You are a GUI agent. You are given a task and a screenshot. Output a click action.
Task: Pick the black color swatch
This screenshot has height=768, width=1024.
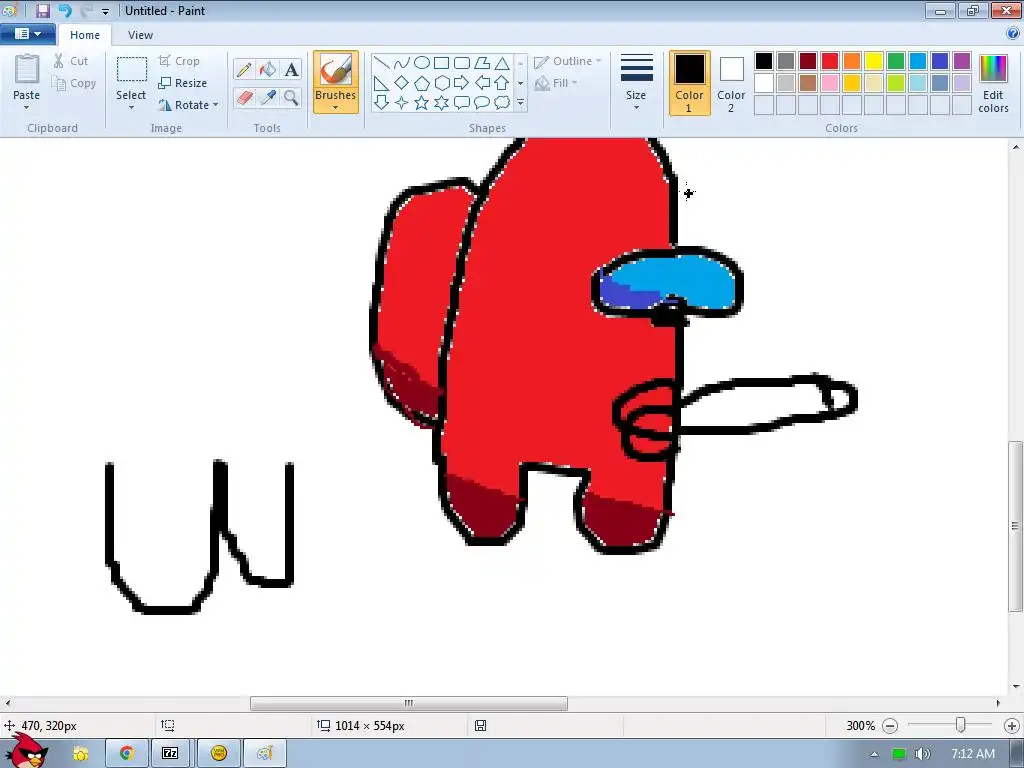(764, 61)
